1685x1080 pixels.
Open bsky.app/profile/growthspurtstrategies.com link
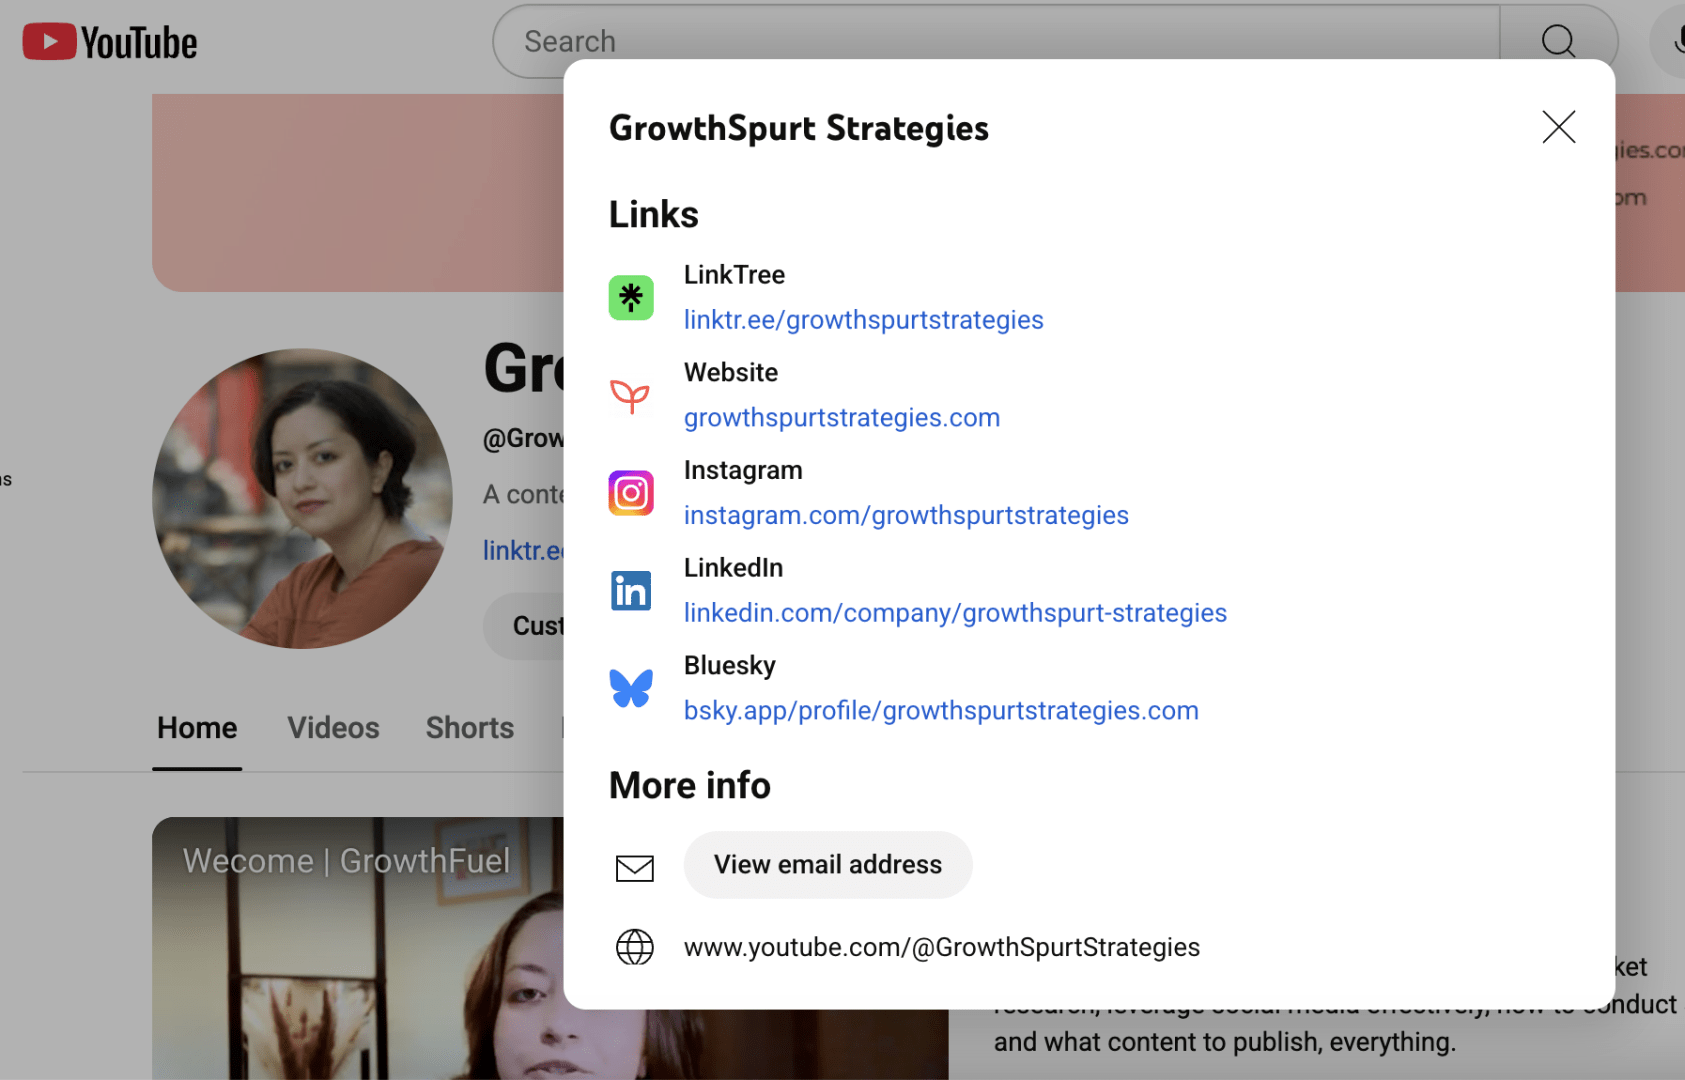pos(941,711)
